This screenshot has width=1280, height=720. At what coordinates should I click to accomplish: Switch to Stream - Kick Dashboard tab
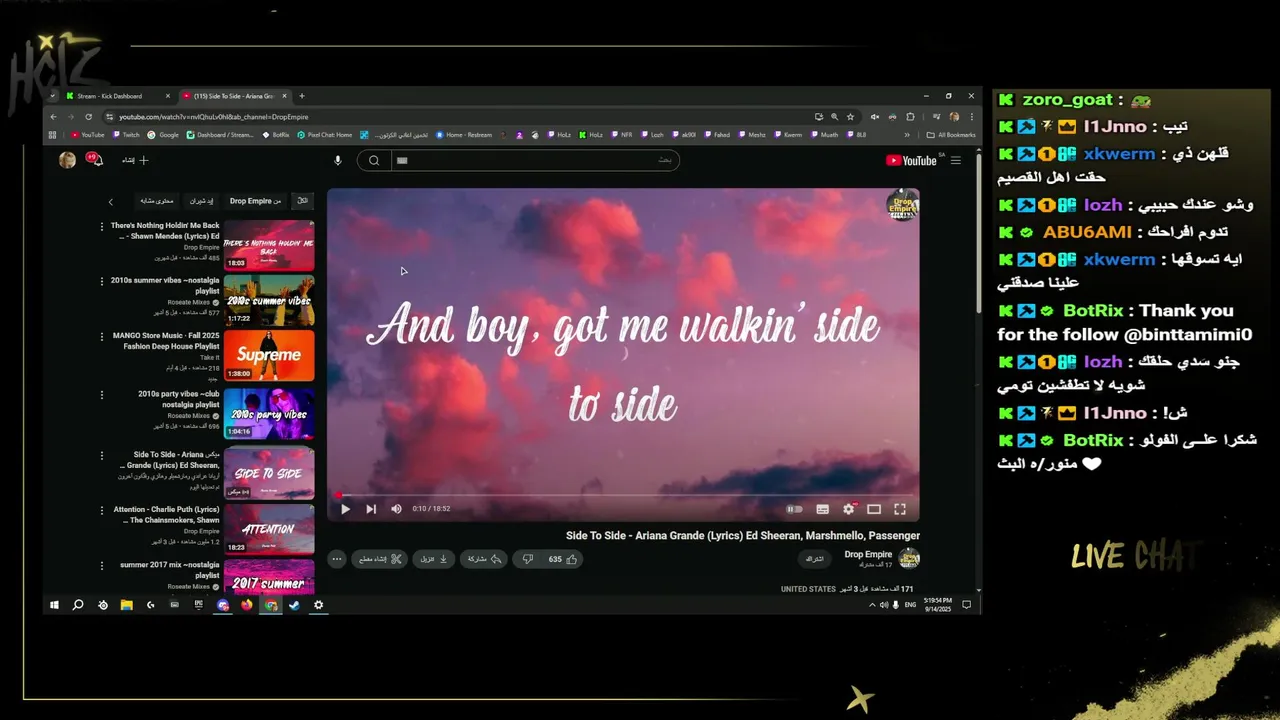point(118,96)
